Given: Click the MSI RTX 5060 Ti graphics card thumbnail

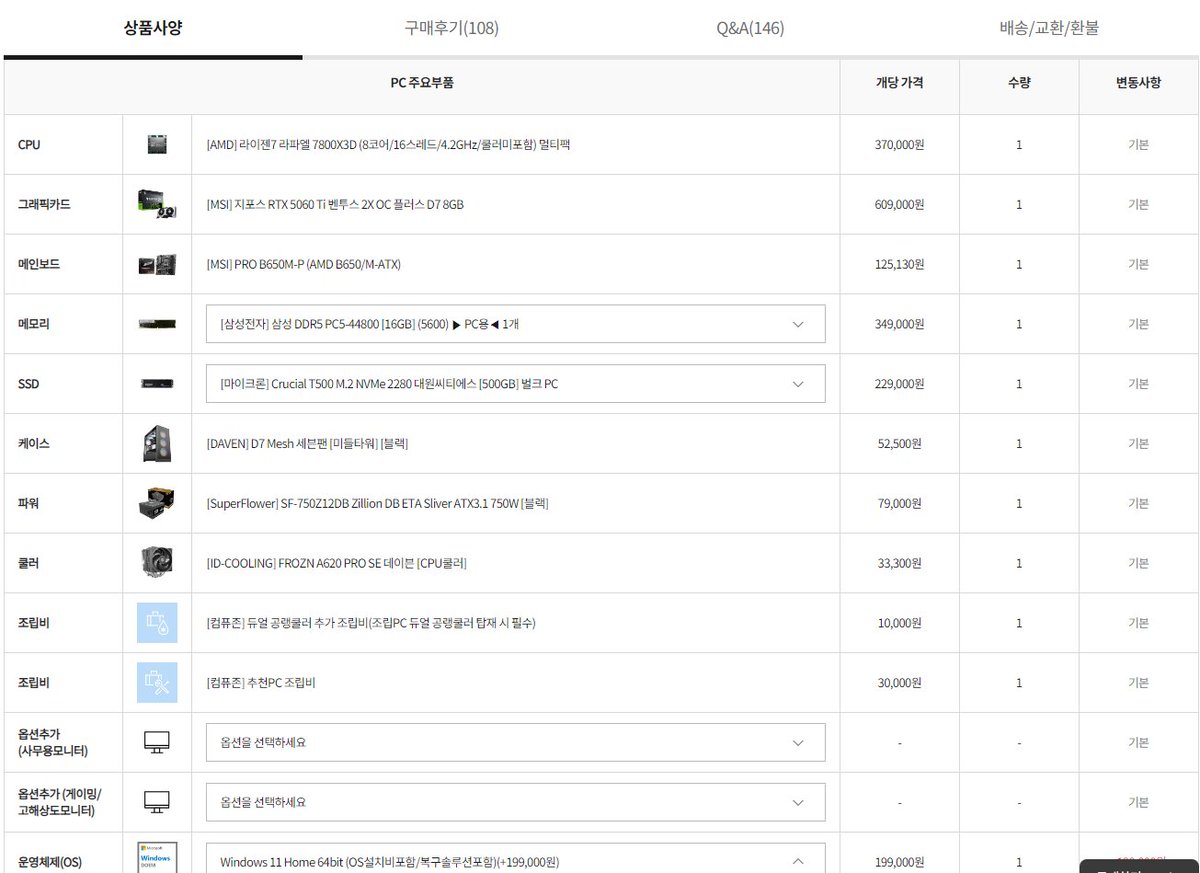Looking at the screenshot, I should pos(157,204).
